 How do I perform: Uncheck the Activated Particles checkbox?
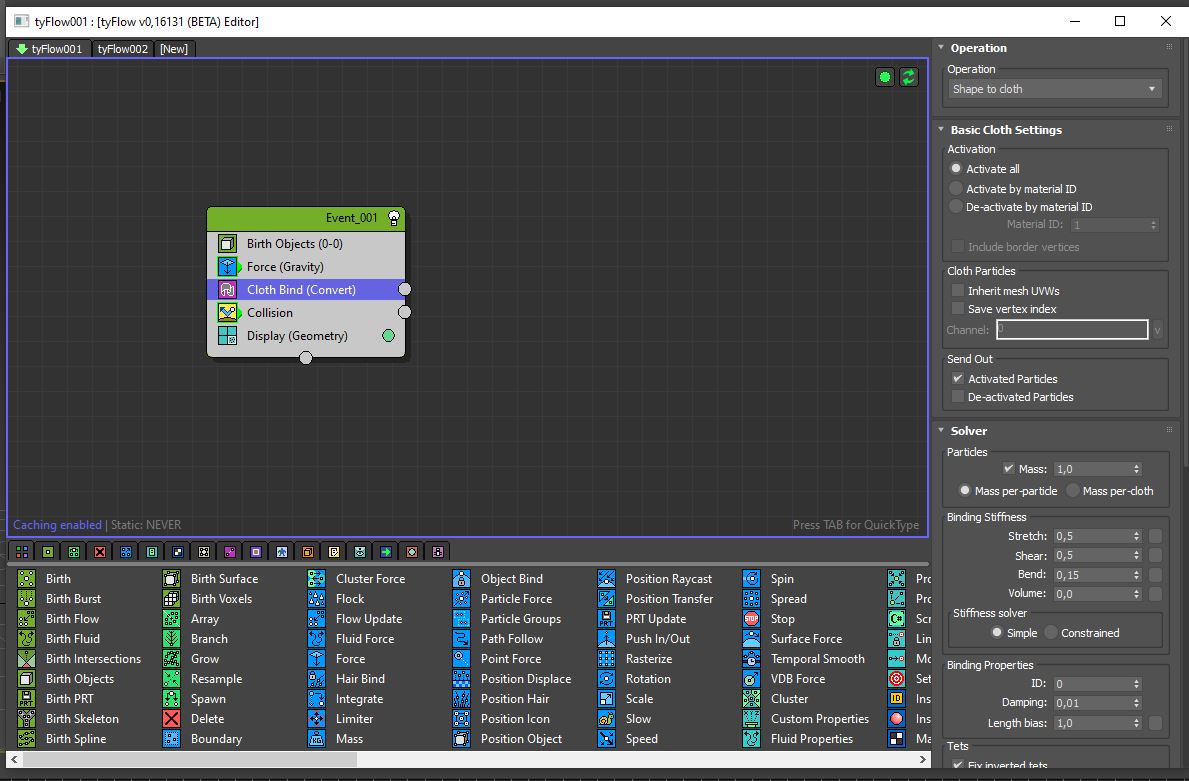(x=957, y=379)
